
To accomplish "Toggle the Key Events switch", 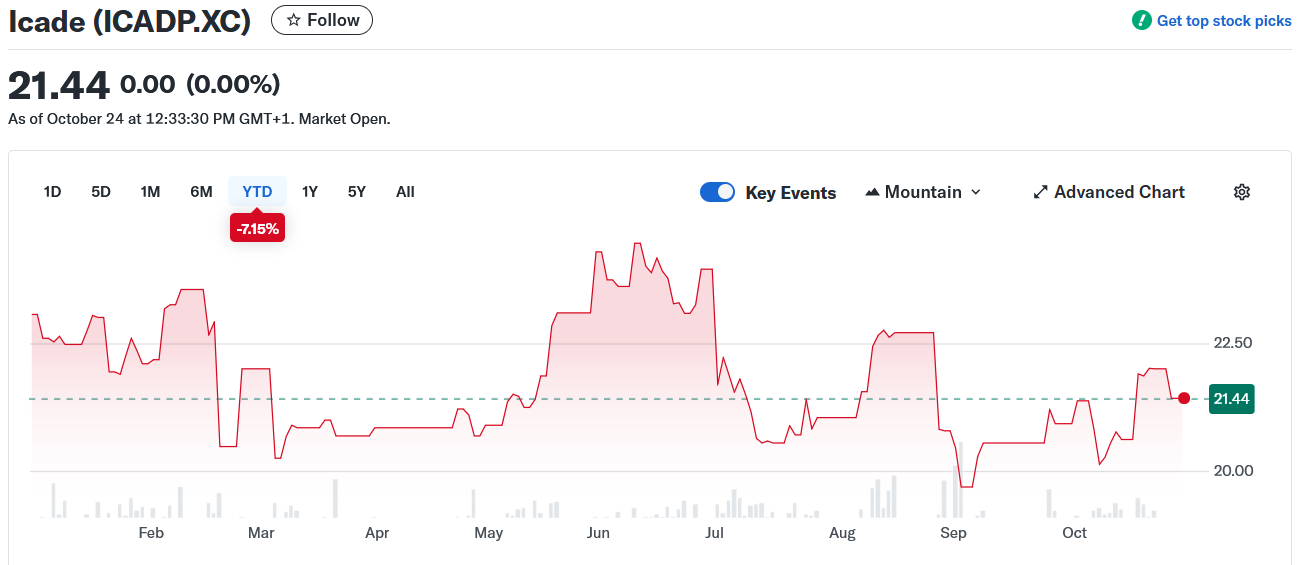I will pos(717,192).
